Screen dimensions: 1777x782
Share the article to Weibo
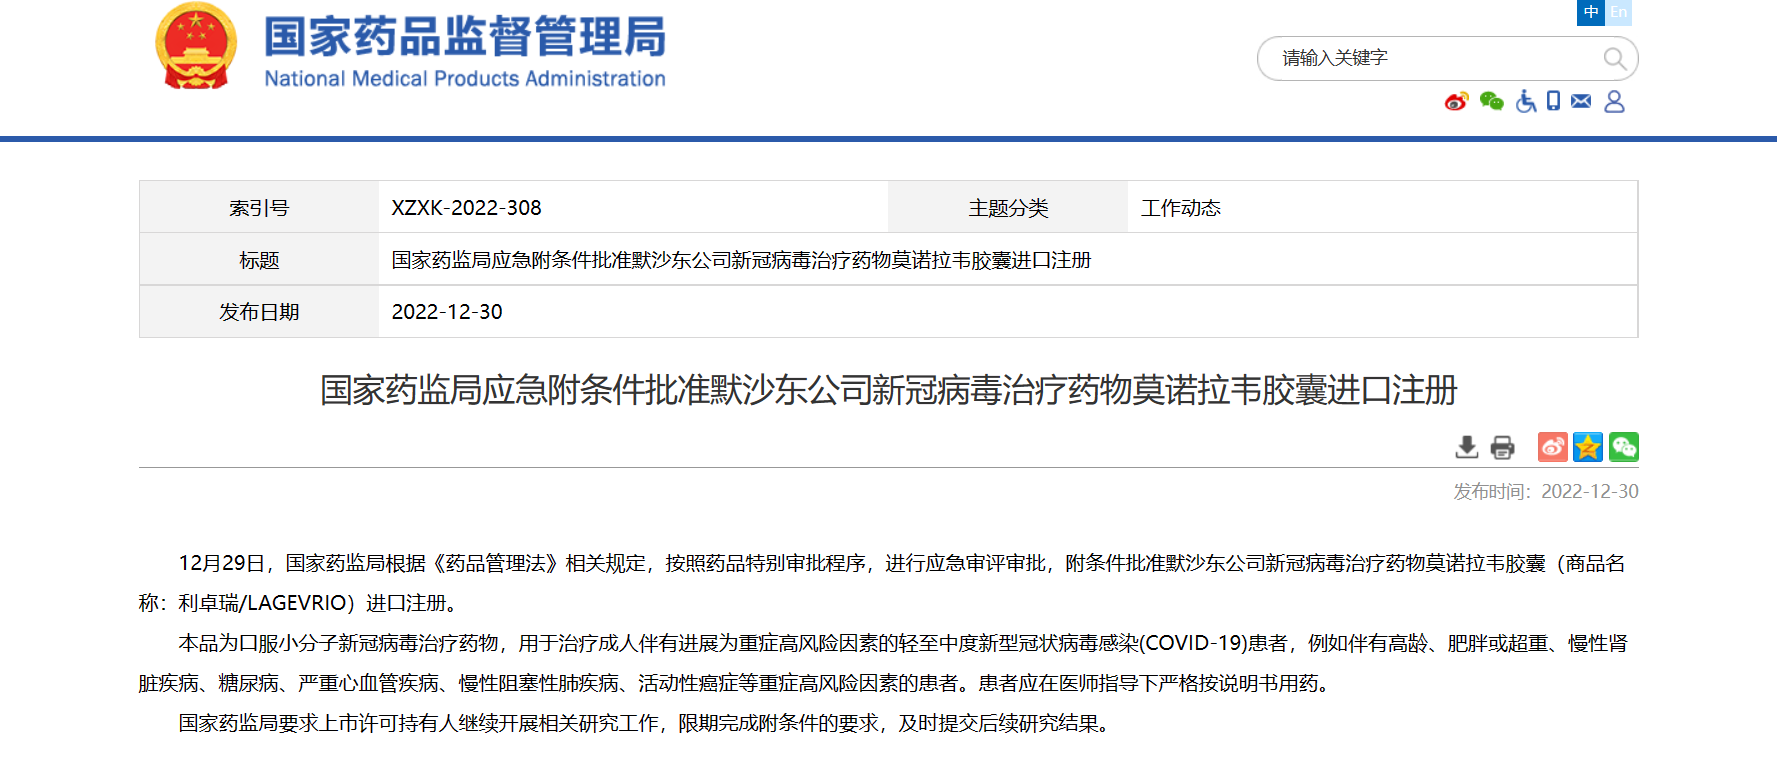tap(1552, 447)
